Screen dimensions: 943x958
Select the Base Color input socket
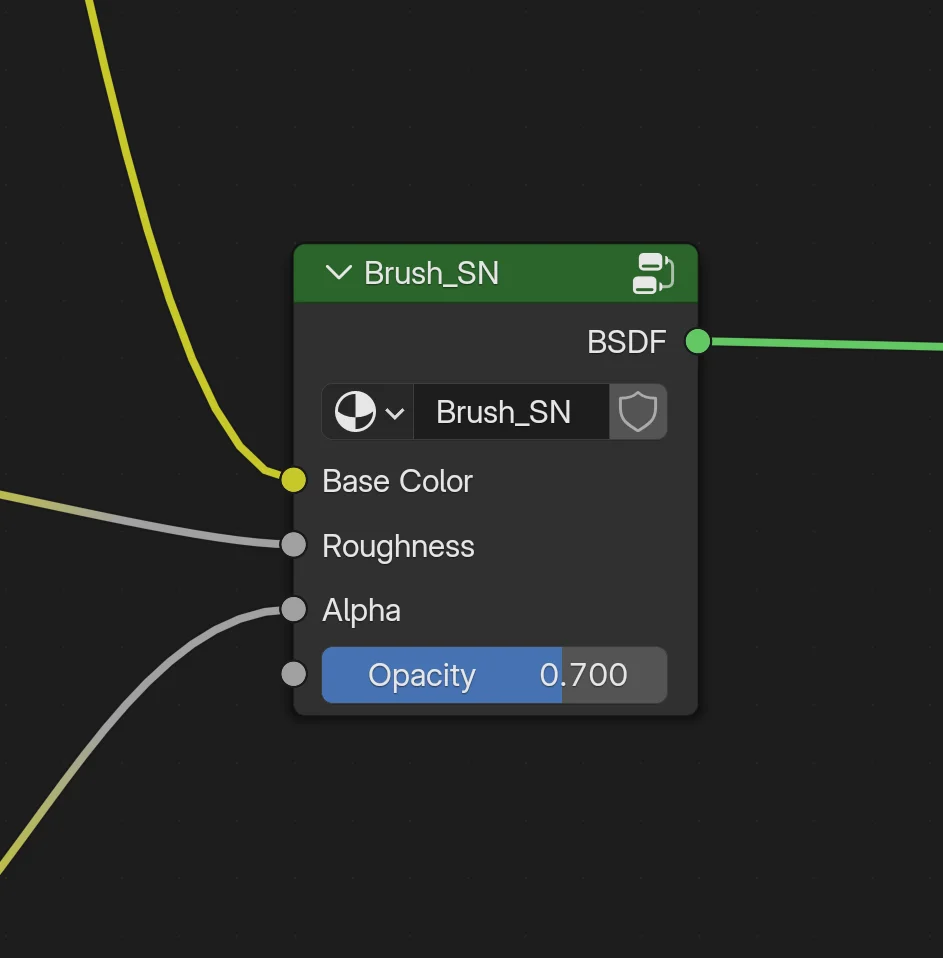tap(292, 480)
